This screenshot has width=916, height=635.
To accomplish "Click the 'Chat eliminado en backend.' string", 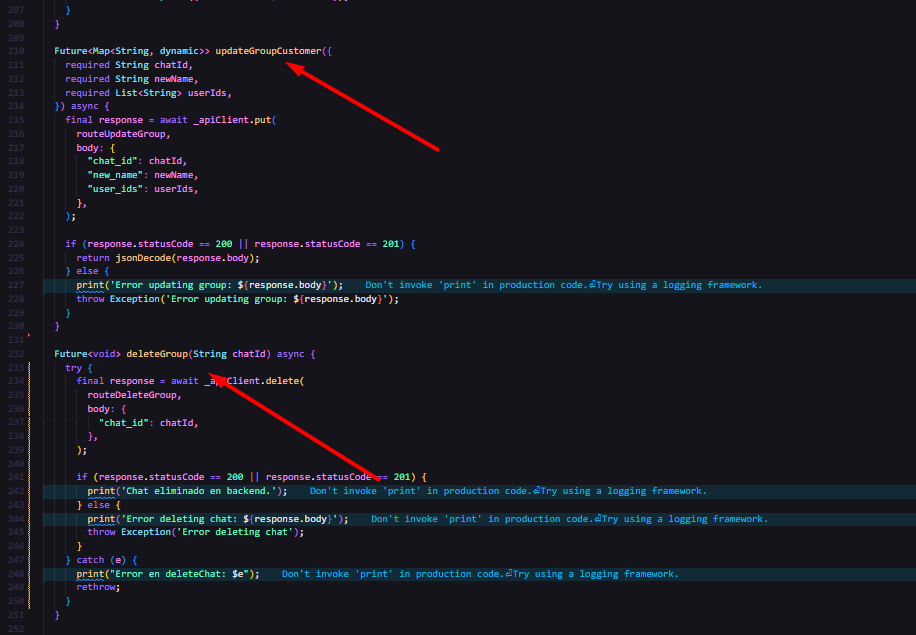I will [203, 491].
